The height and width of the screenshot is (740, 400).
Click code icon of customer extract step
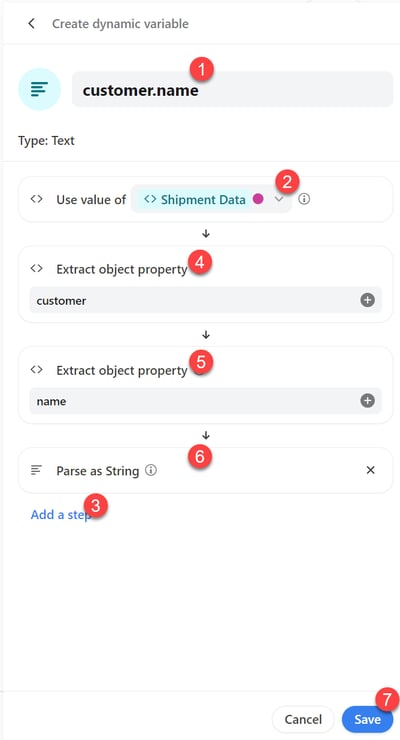coord(36,269)
